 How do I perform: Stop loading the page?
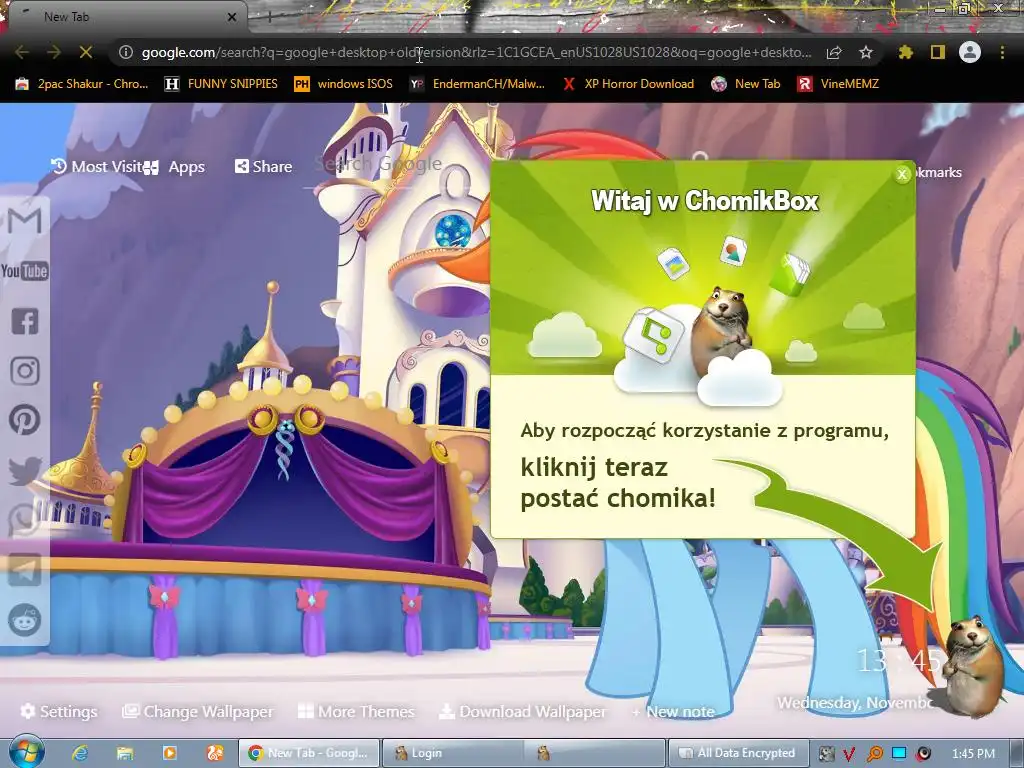86,52
